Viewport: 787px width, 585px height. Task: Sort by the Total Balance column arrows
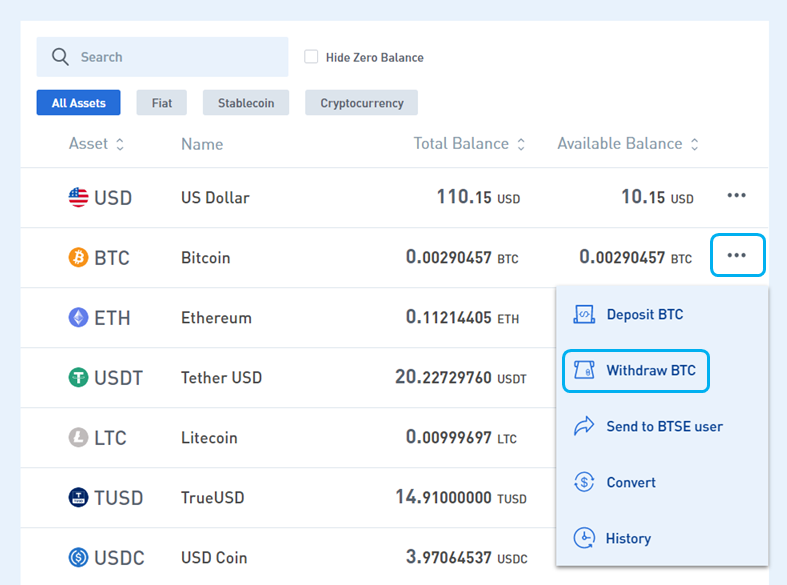(x=521, y=144)
